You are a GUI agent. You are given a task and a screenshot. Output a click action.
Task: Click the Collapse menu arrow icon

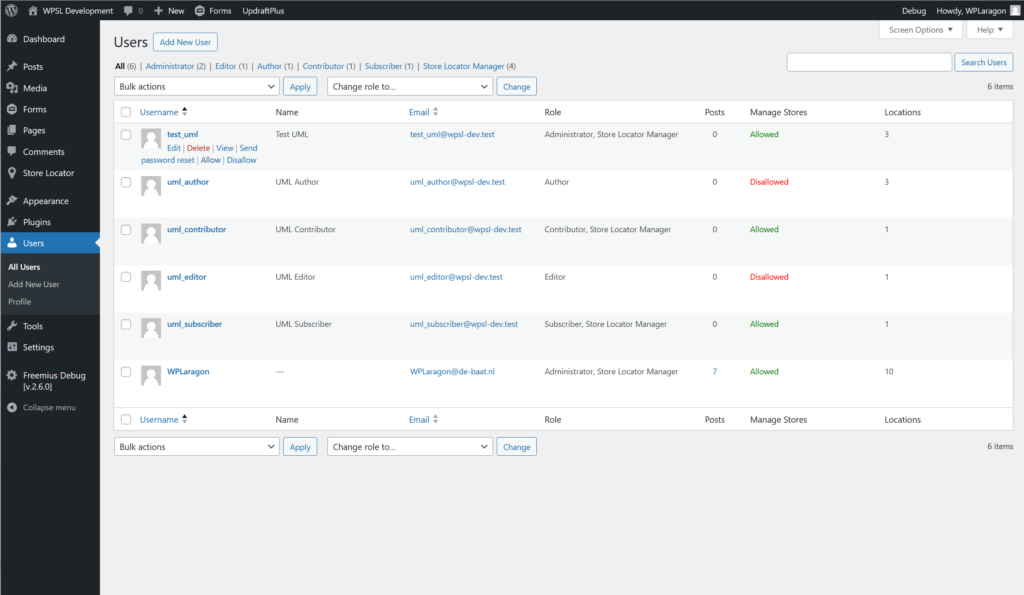coord(12,408)
